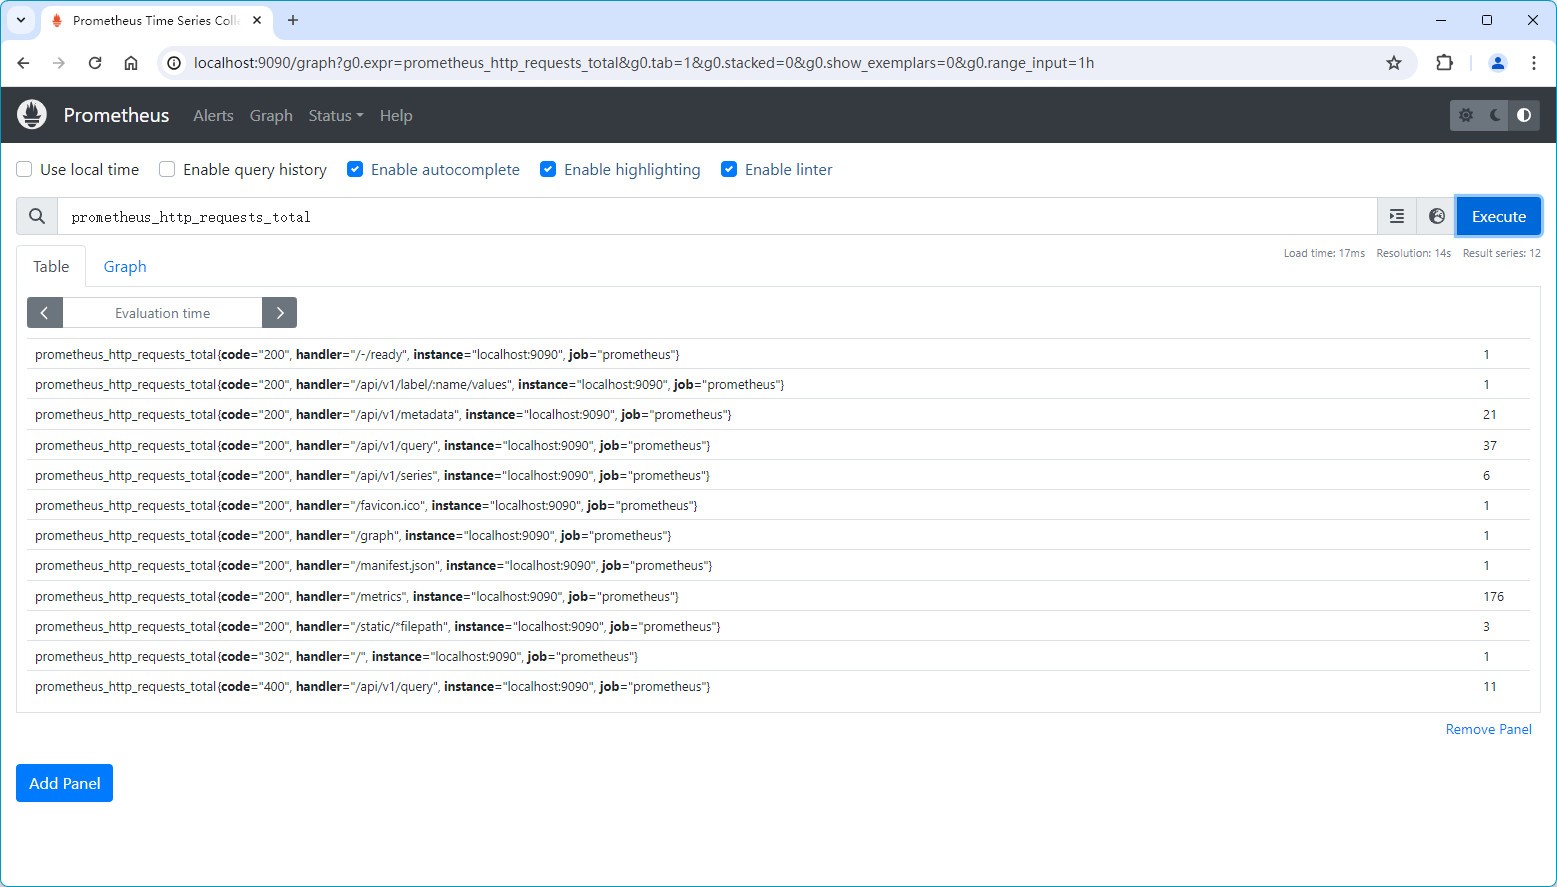
Task: Click the Prometheus brand title
Action: pyautogui.click(x=116, y=115)
